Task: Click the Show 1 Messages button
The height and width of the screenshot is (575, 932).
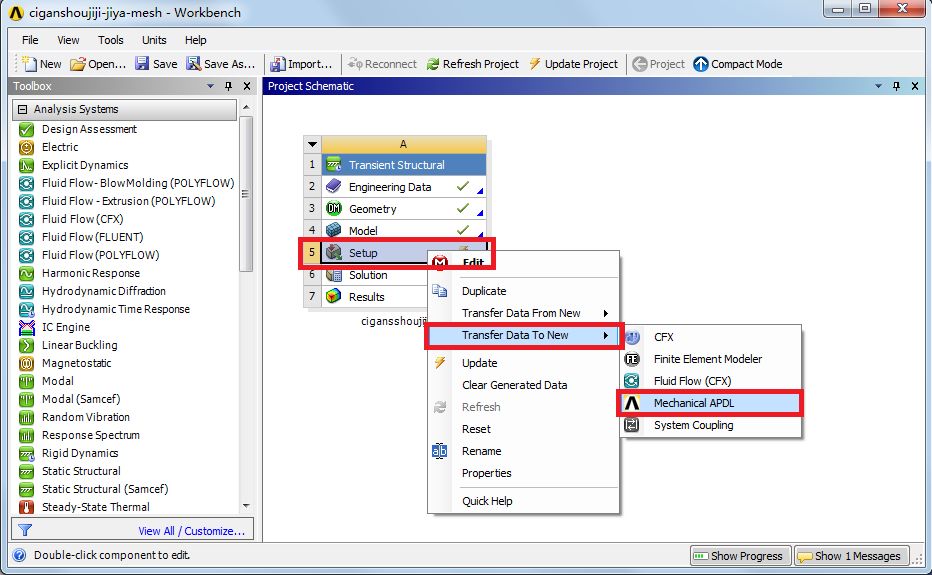Action: click(x=851, y=556)
